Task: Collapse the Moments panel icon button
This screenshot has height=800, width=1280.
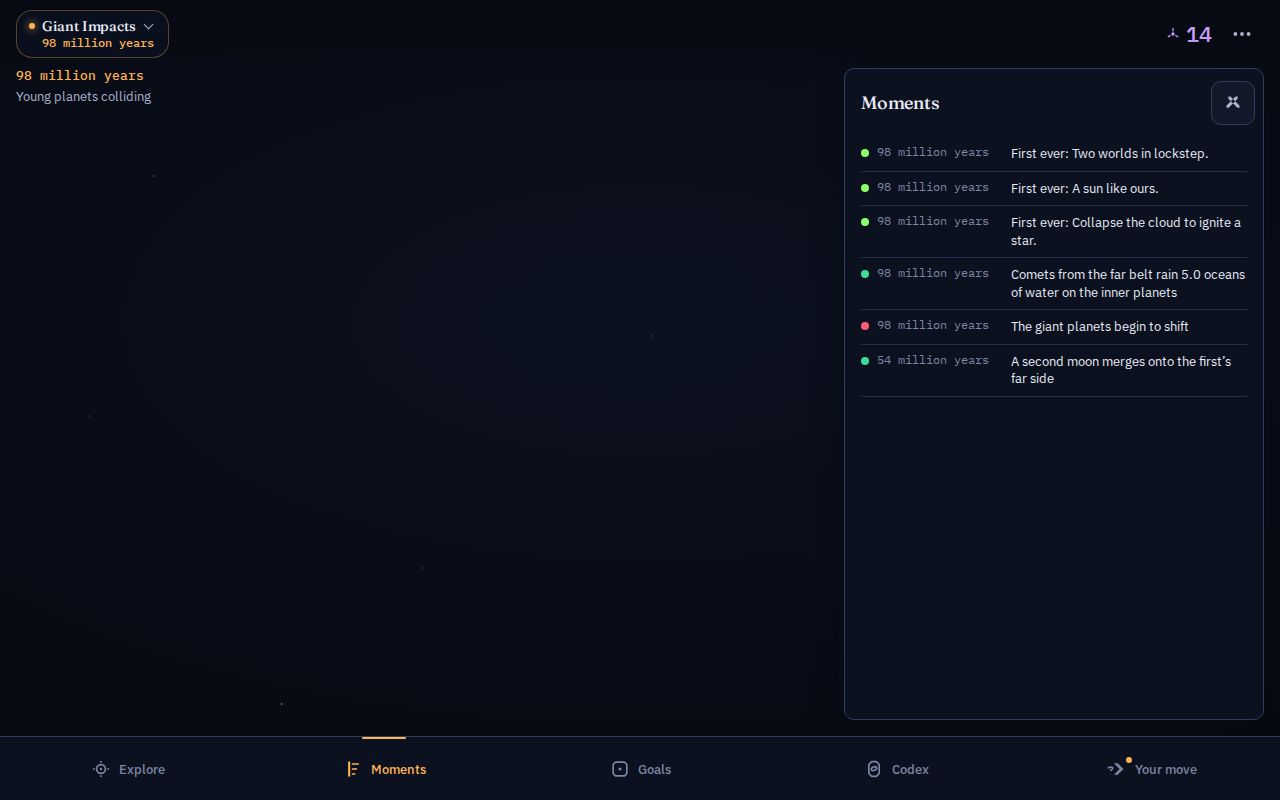Action: (1233, 102)
